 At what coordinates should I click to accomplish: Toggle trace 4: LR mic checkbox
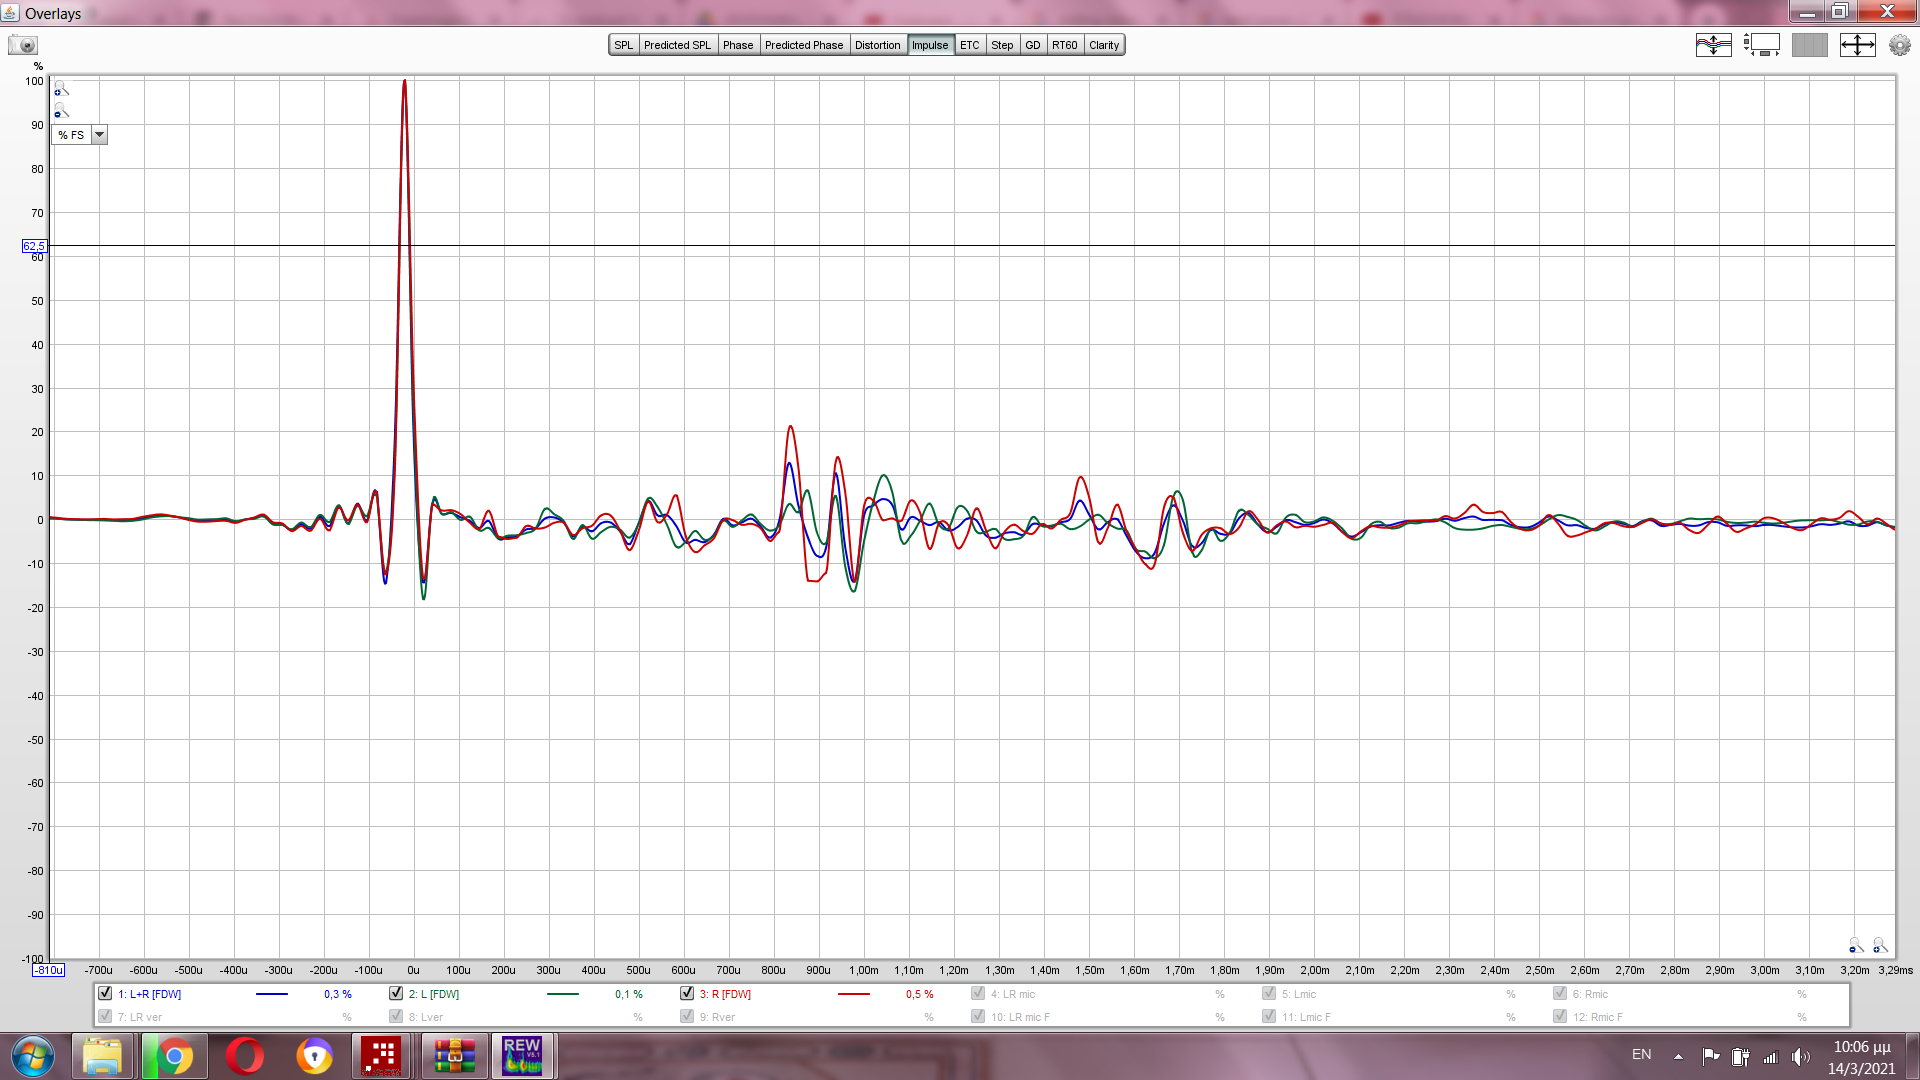pos(978,993)
